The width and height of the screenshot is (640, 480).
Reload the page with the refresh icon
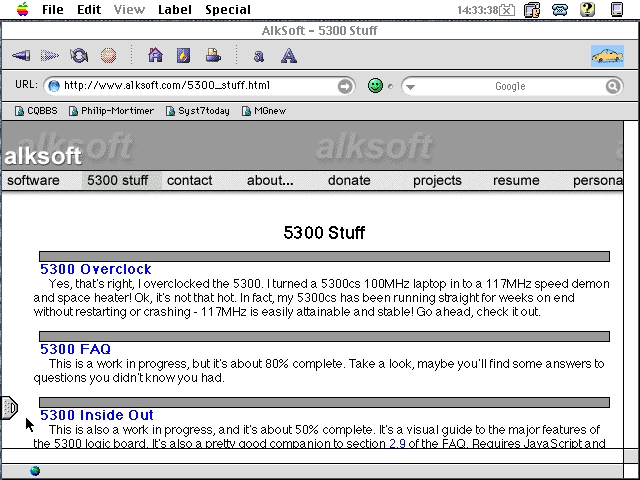(x=79, y=55)
